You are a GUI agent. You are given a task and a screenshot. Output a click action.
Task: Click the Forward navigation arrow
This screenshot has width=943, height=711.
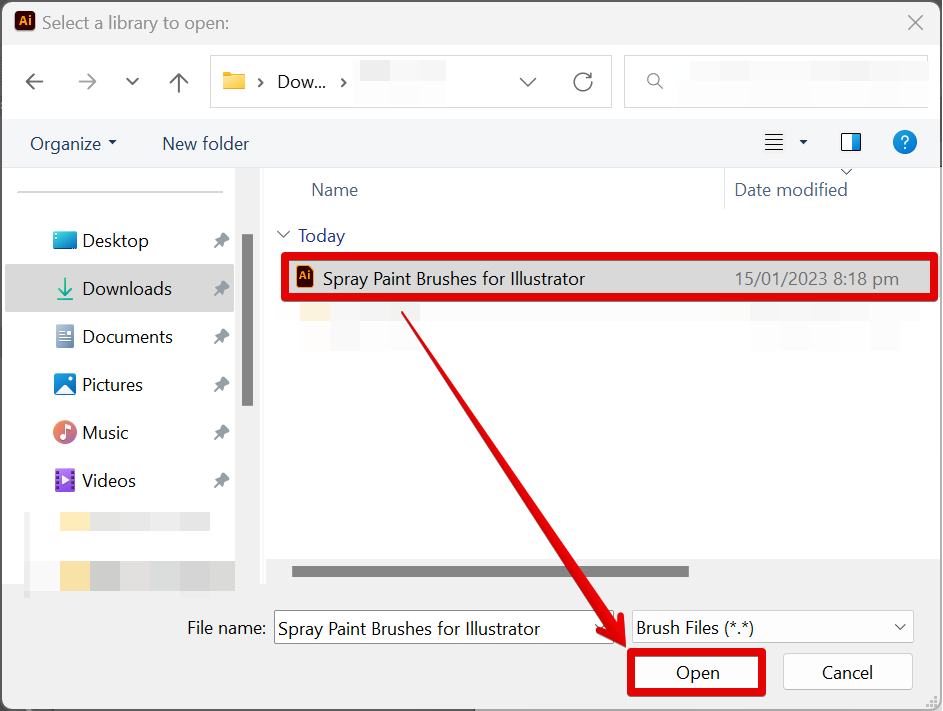pos(87,81)
